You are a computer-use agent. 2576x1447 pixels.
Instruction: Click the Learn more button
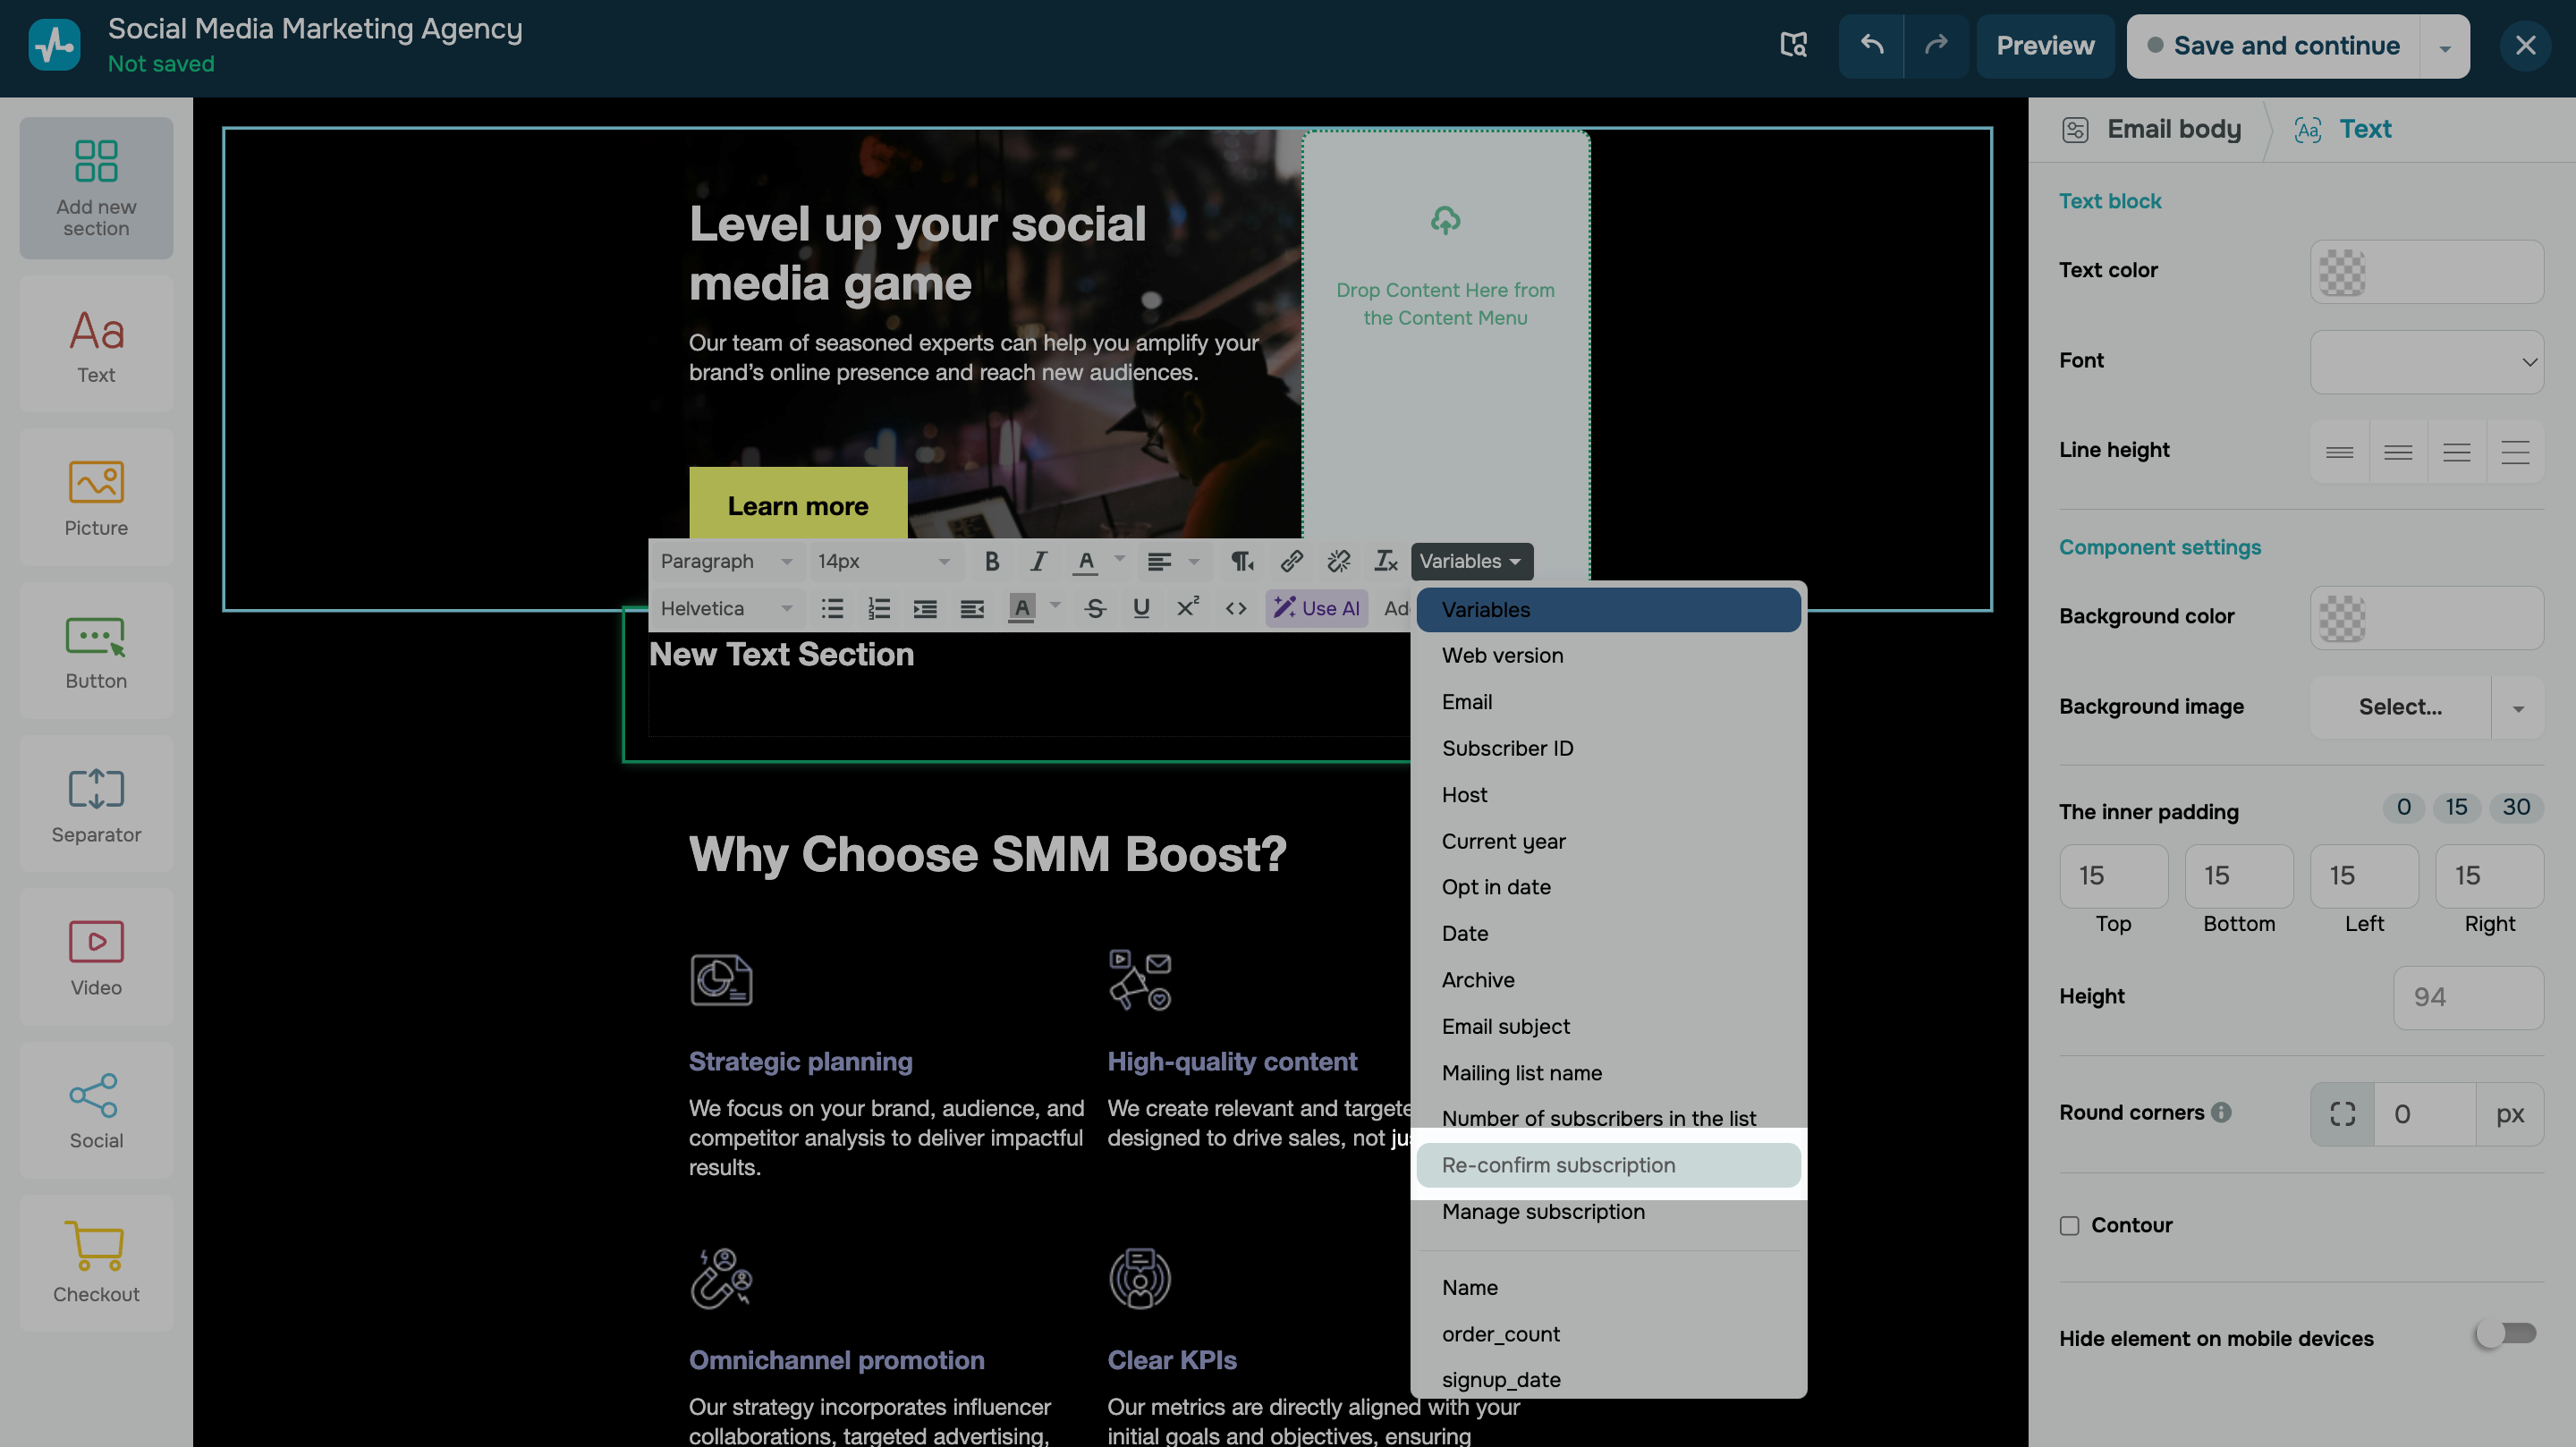797,505
